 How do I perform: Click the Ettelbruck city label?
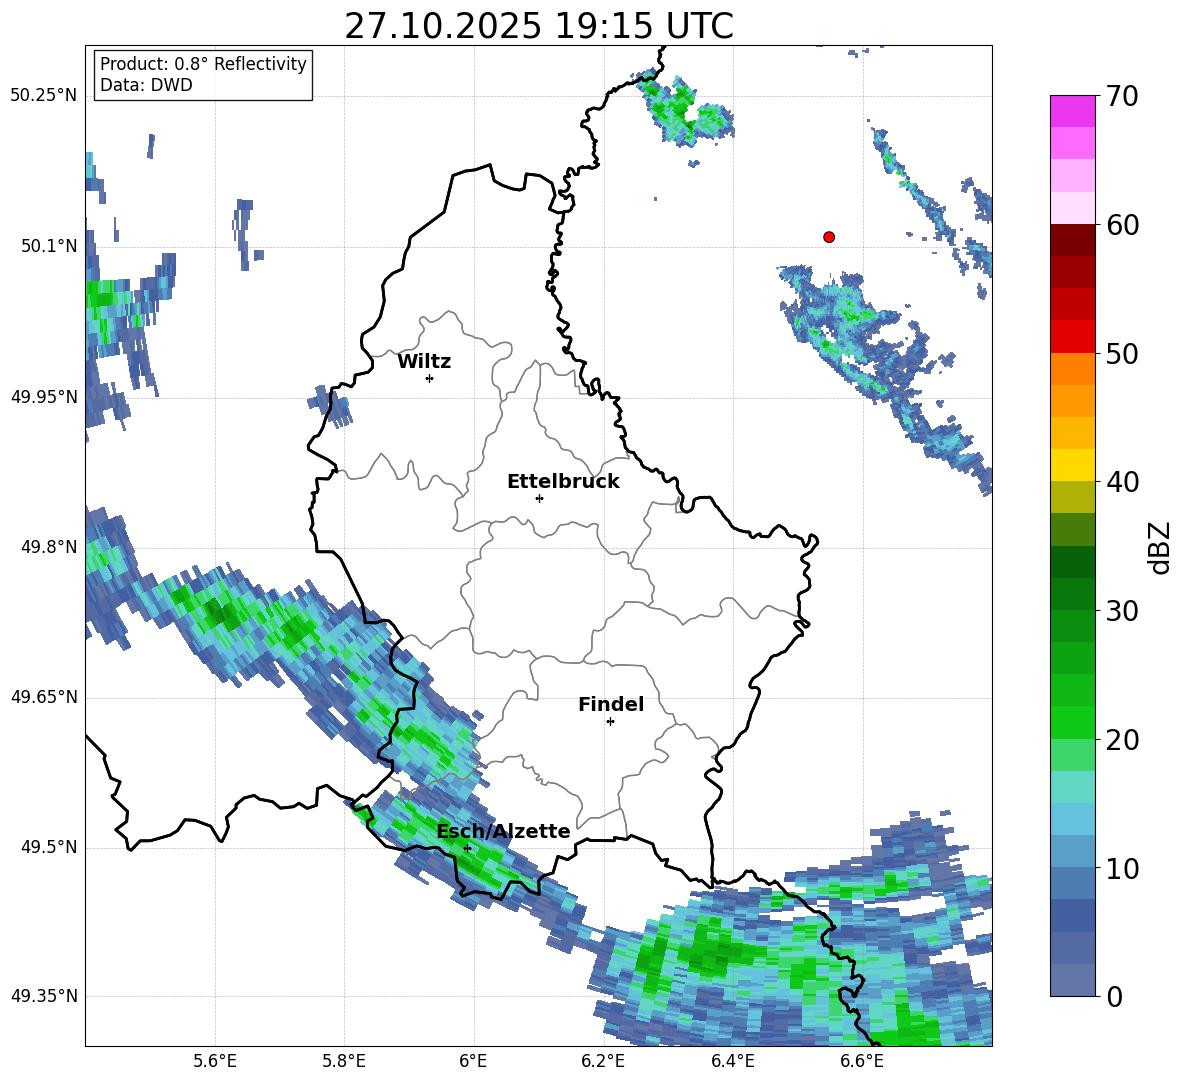pyautogui.click(x=563, y=482)
